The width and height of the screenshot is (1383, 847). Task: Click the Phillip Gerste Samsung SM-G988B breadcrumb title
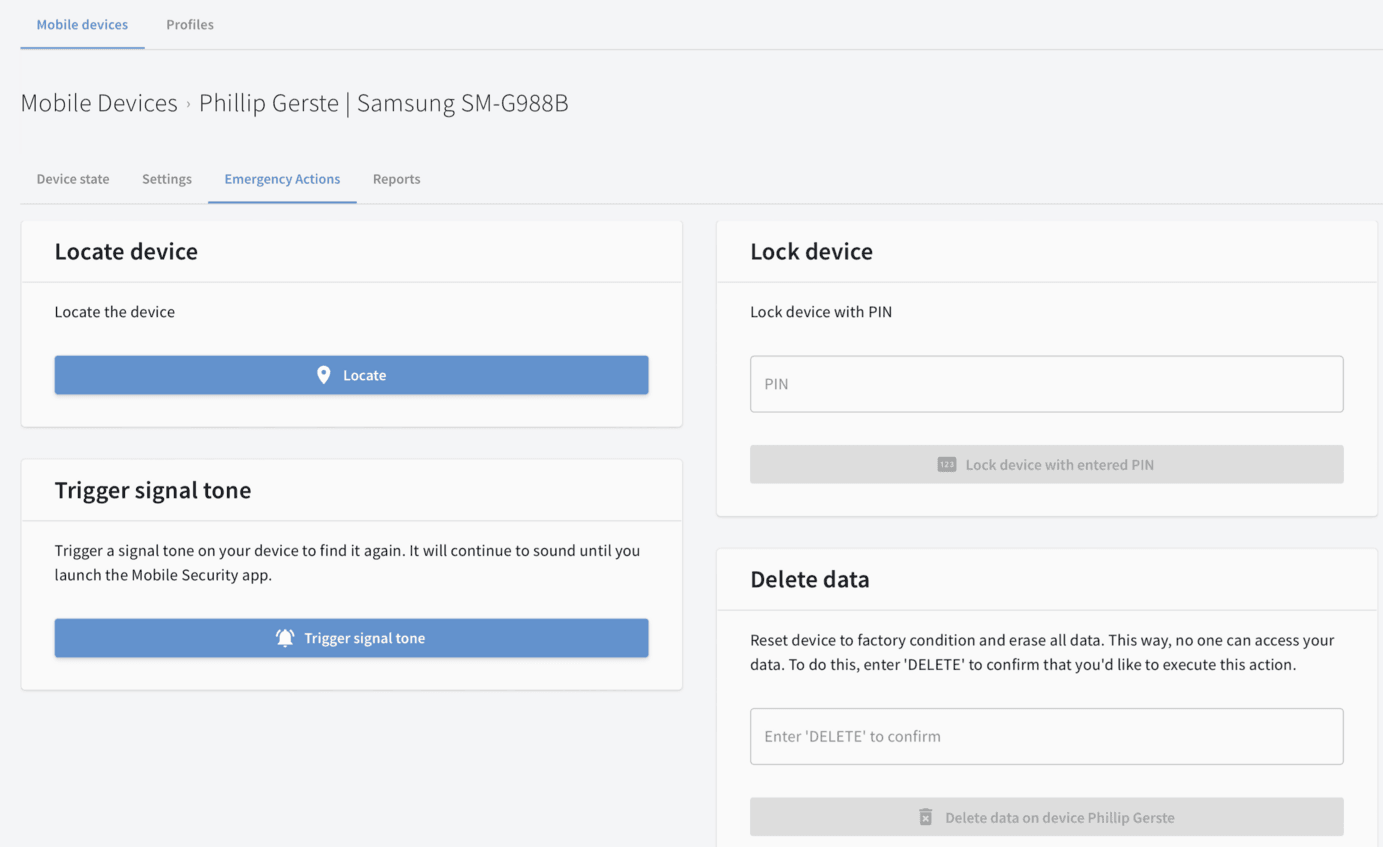point(383,103)
